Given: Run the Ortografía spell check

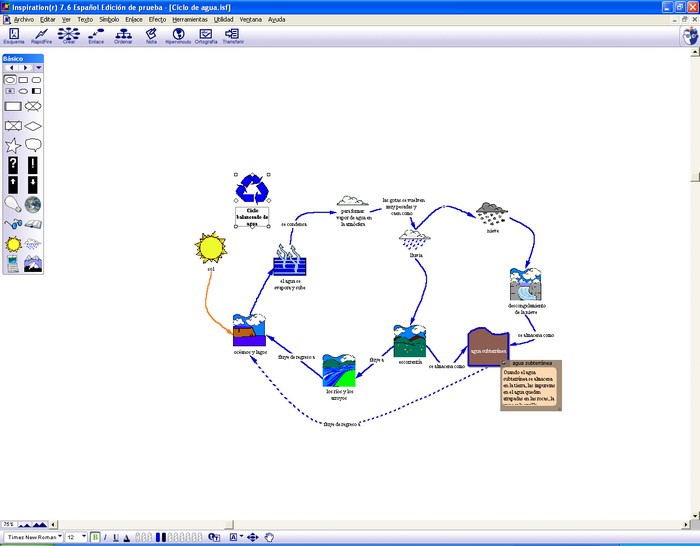Looking at the screenshot, I should (x=206, y=35).
